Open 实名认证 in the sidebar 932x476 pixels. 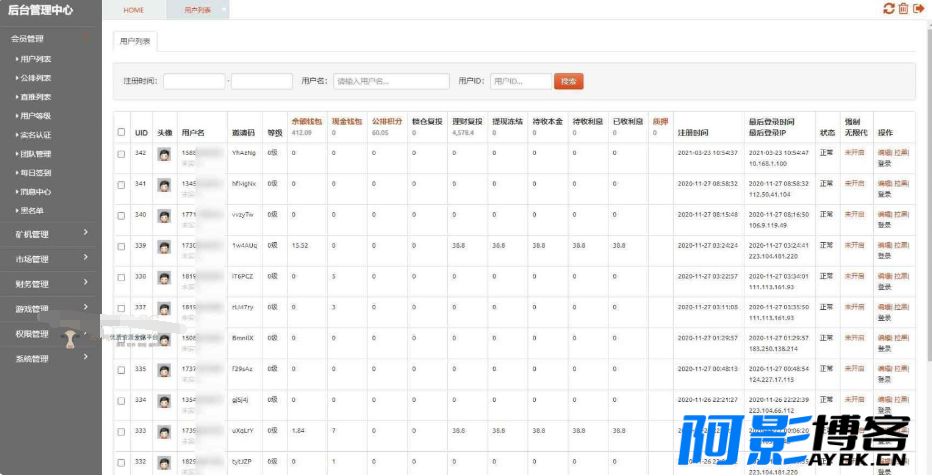pyautogui.click(x=35, y=135)
